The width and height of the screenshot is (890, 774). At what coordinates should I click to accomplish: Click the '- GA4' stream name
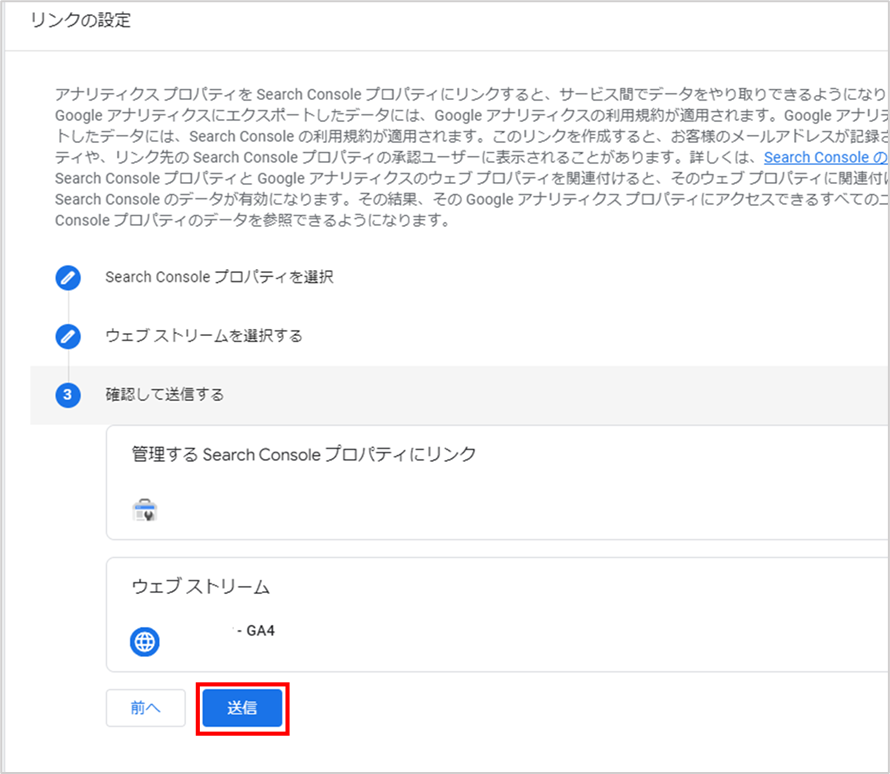tap(256, 630)
